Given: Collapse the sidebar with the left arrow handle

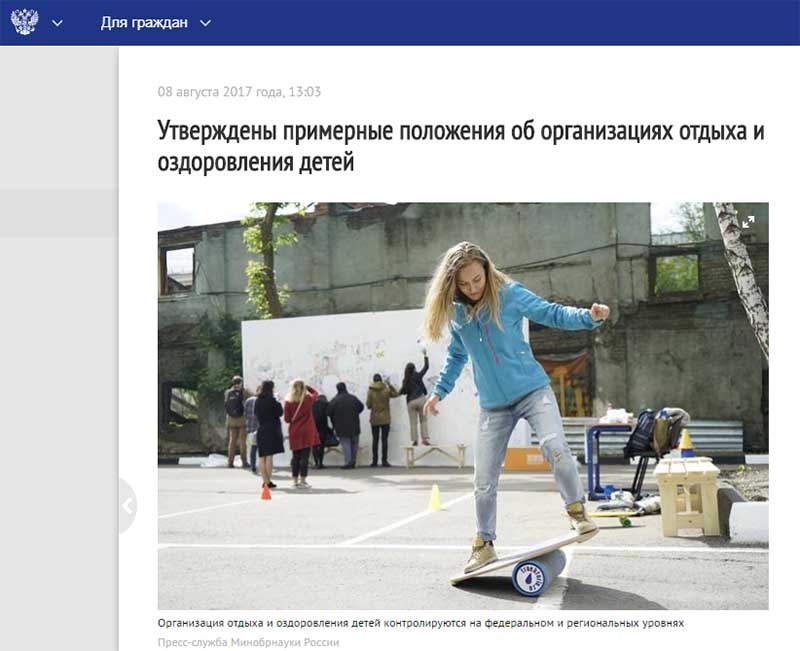Looking at the screenshot, I should 128,506.
